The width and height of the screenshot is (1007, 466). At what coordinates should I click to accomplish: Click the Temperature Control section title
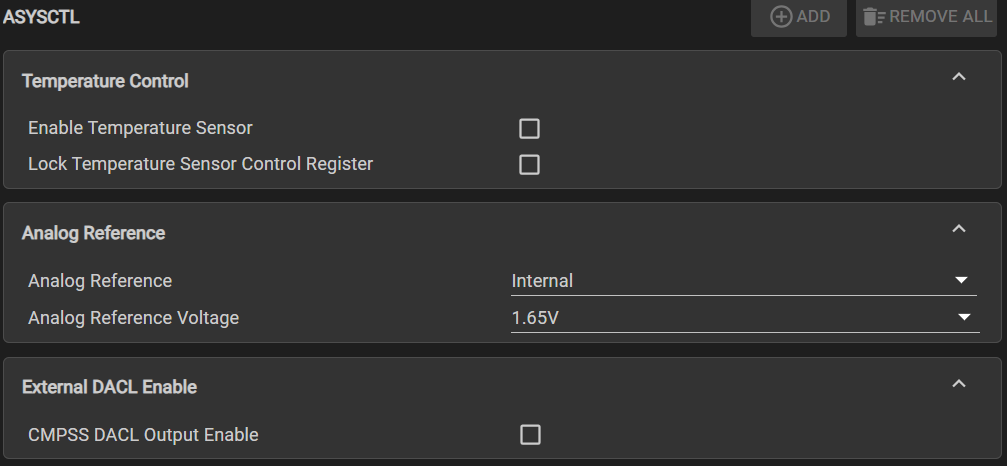click(105, 81)
